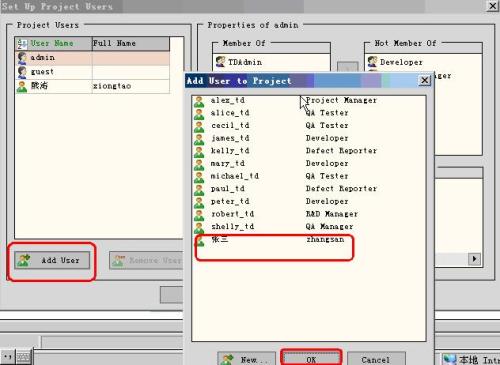This screenshot has width=500, height=365.
Task: Click the right scroll arrow
Action: pyautogui.click(x=474, y=259)
